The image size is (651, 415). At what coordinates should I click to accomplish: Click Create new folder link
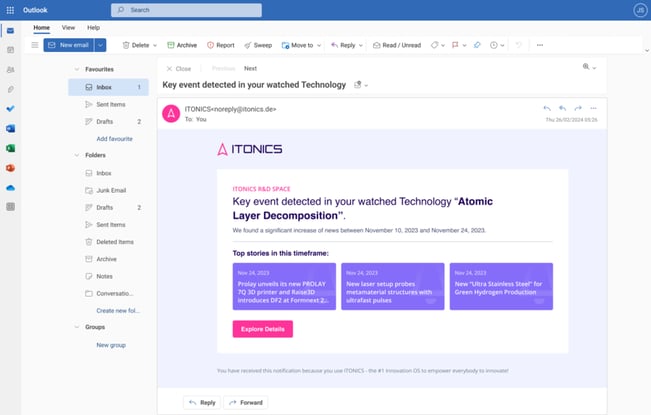(x=118, y=310)
